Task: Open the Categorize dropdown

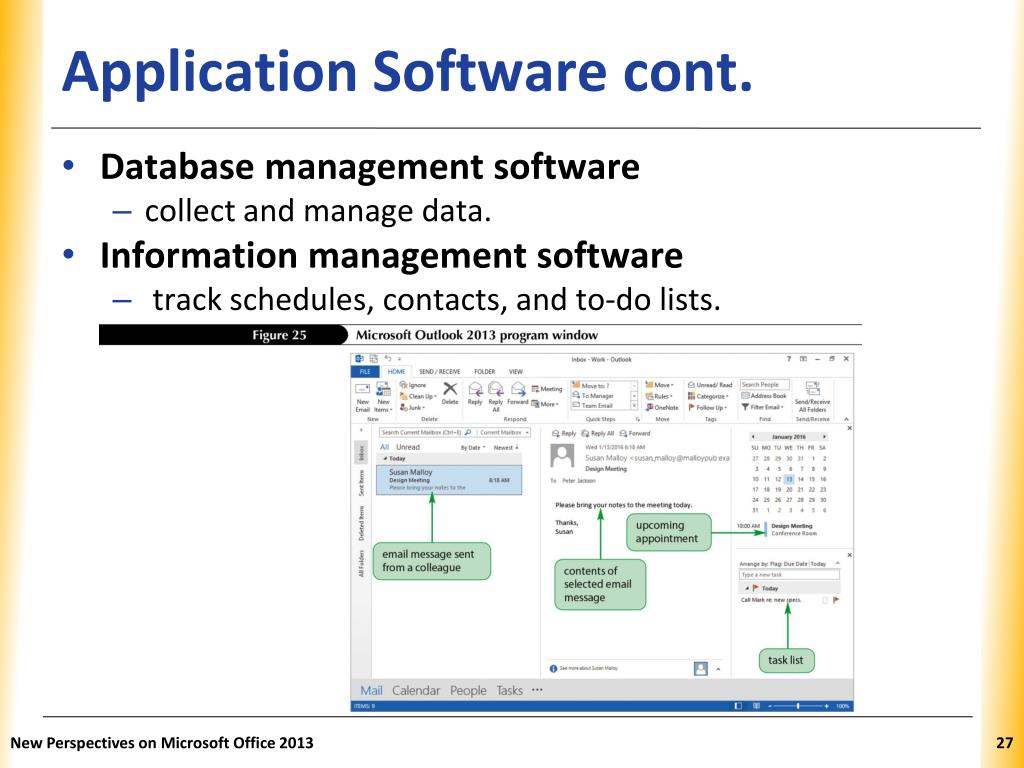Action: point(707,396)
